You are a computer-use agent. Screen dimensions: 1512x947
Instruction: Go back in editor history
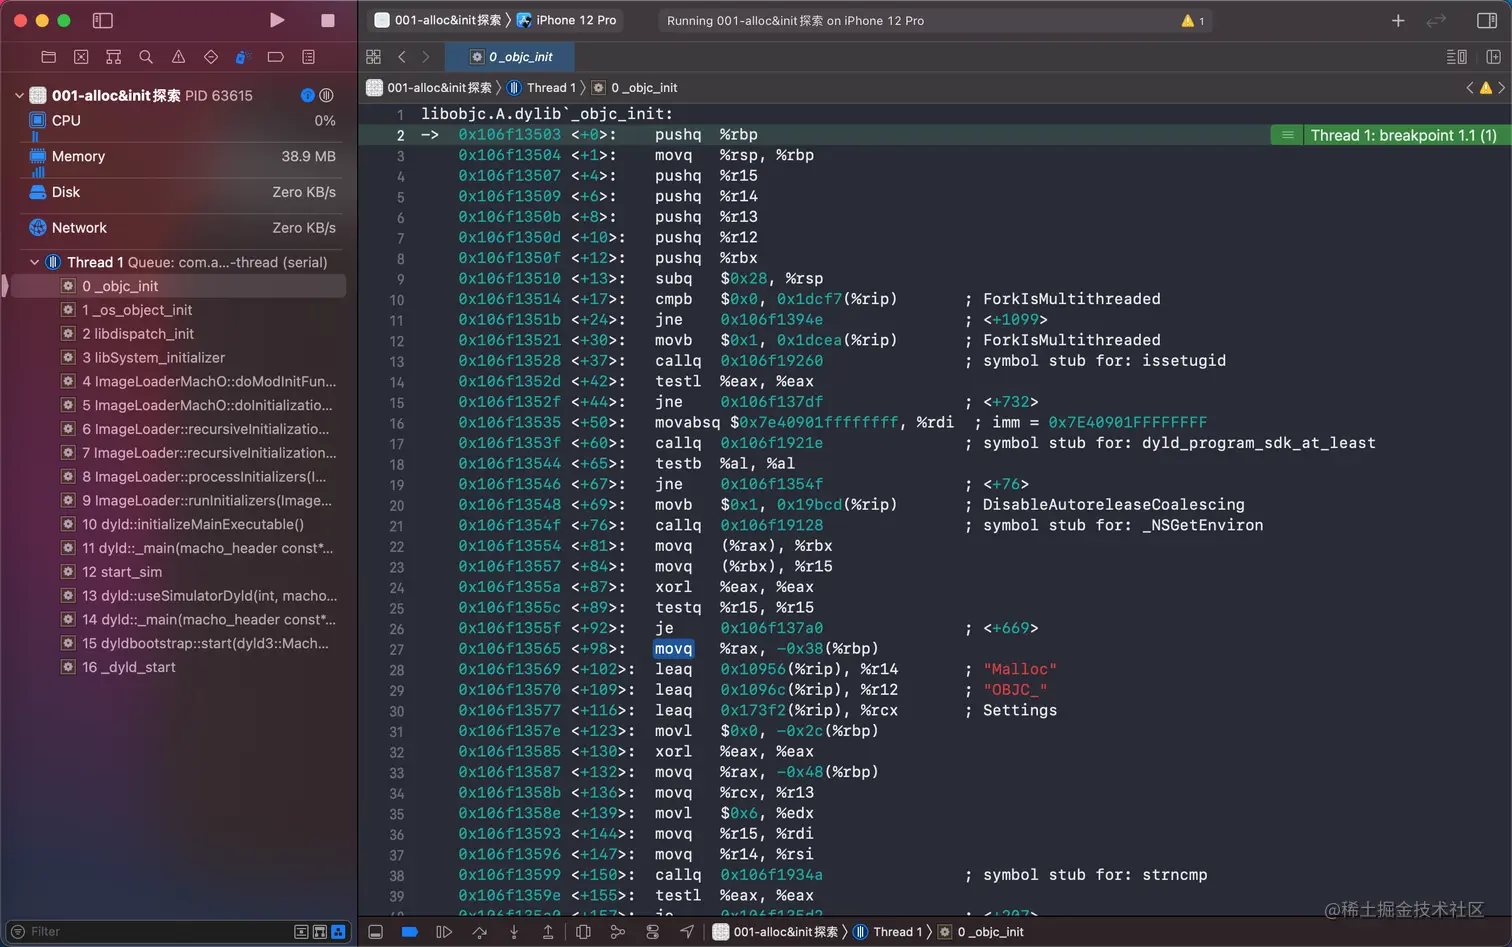point(402,57)
